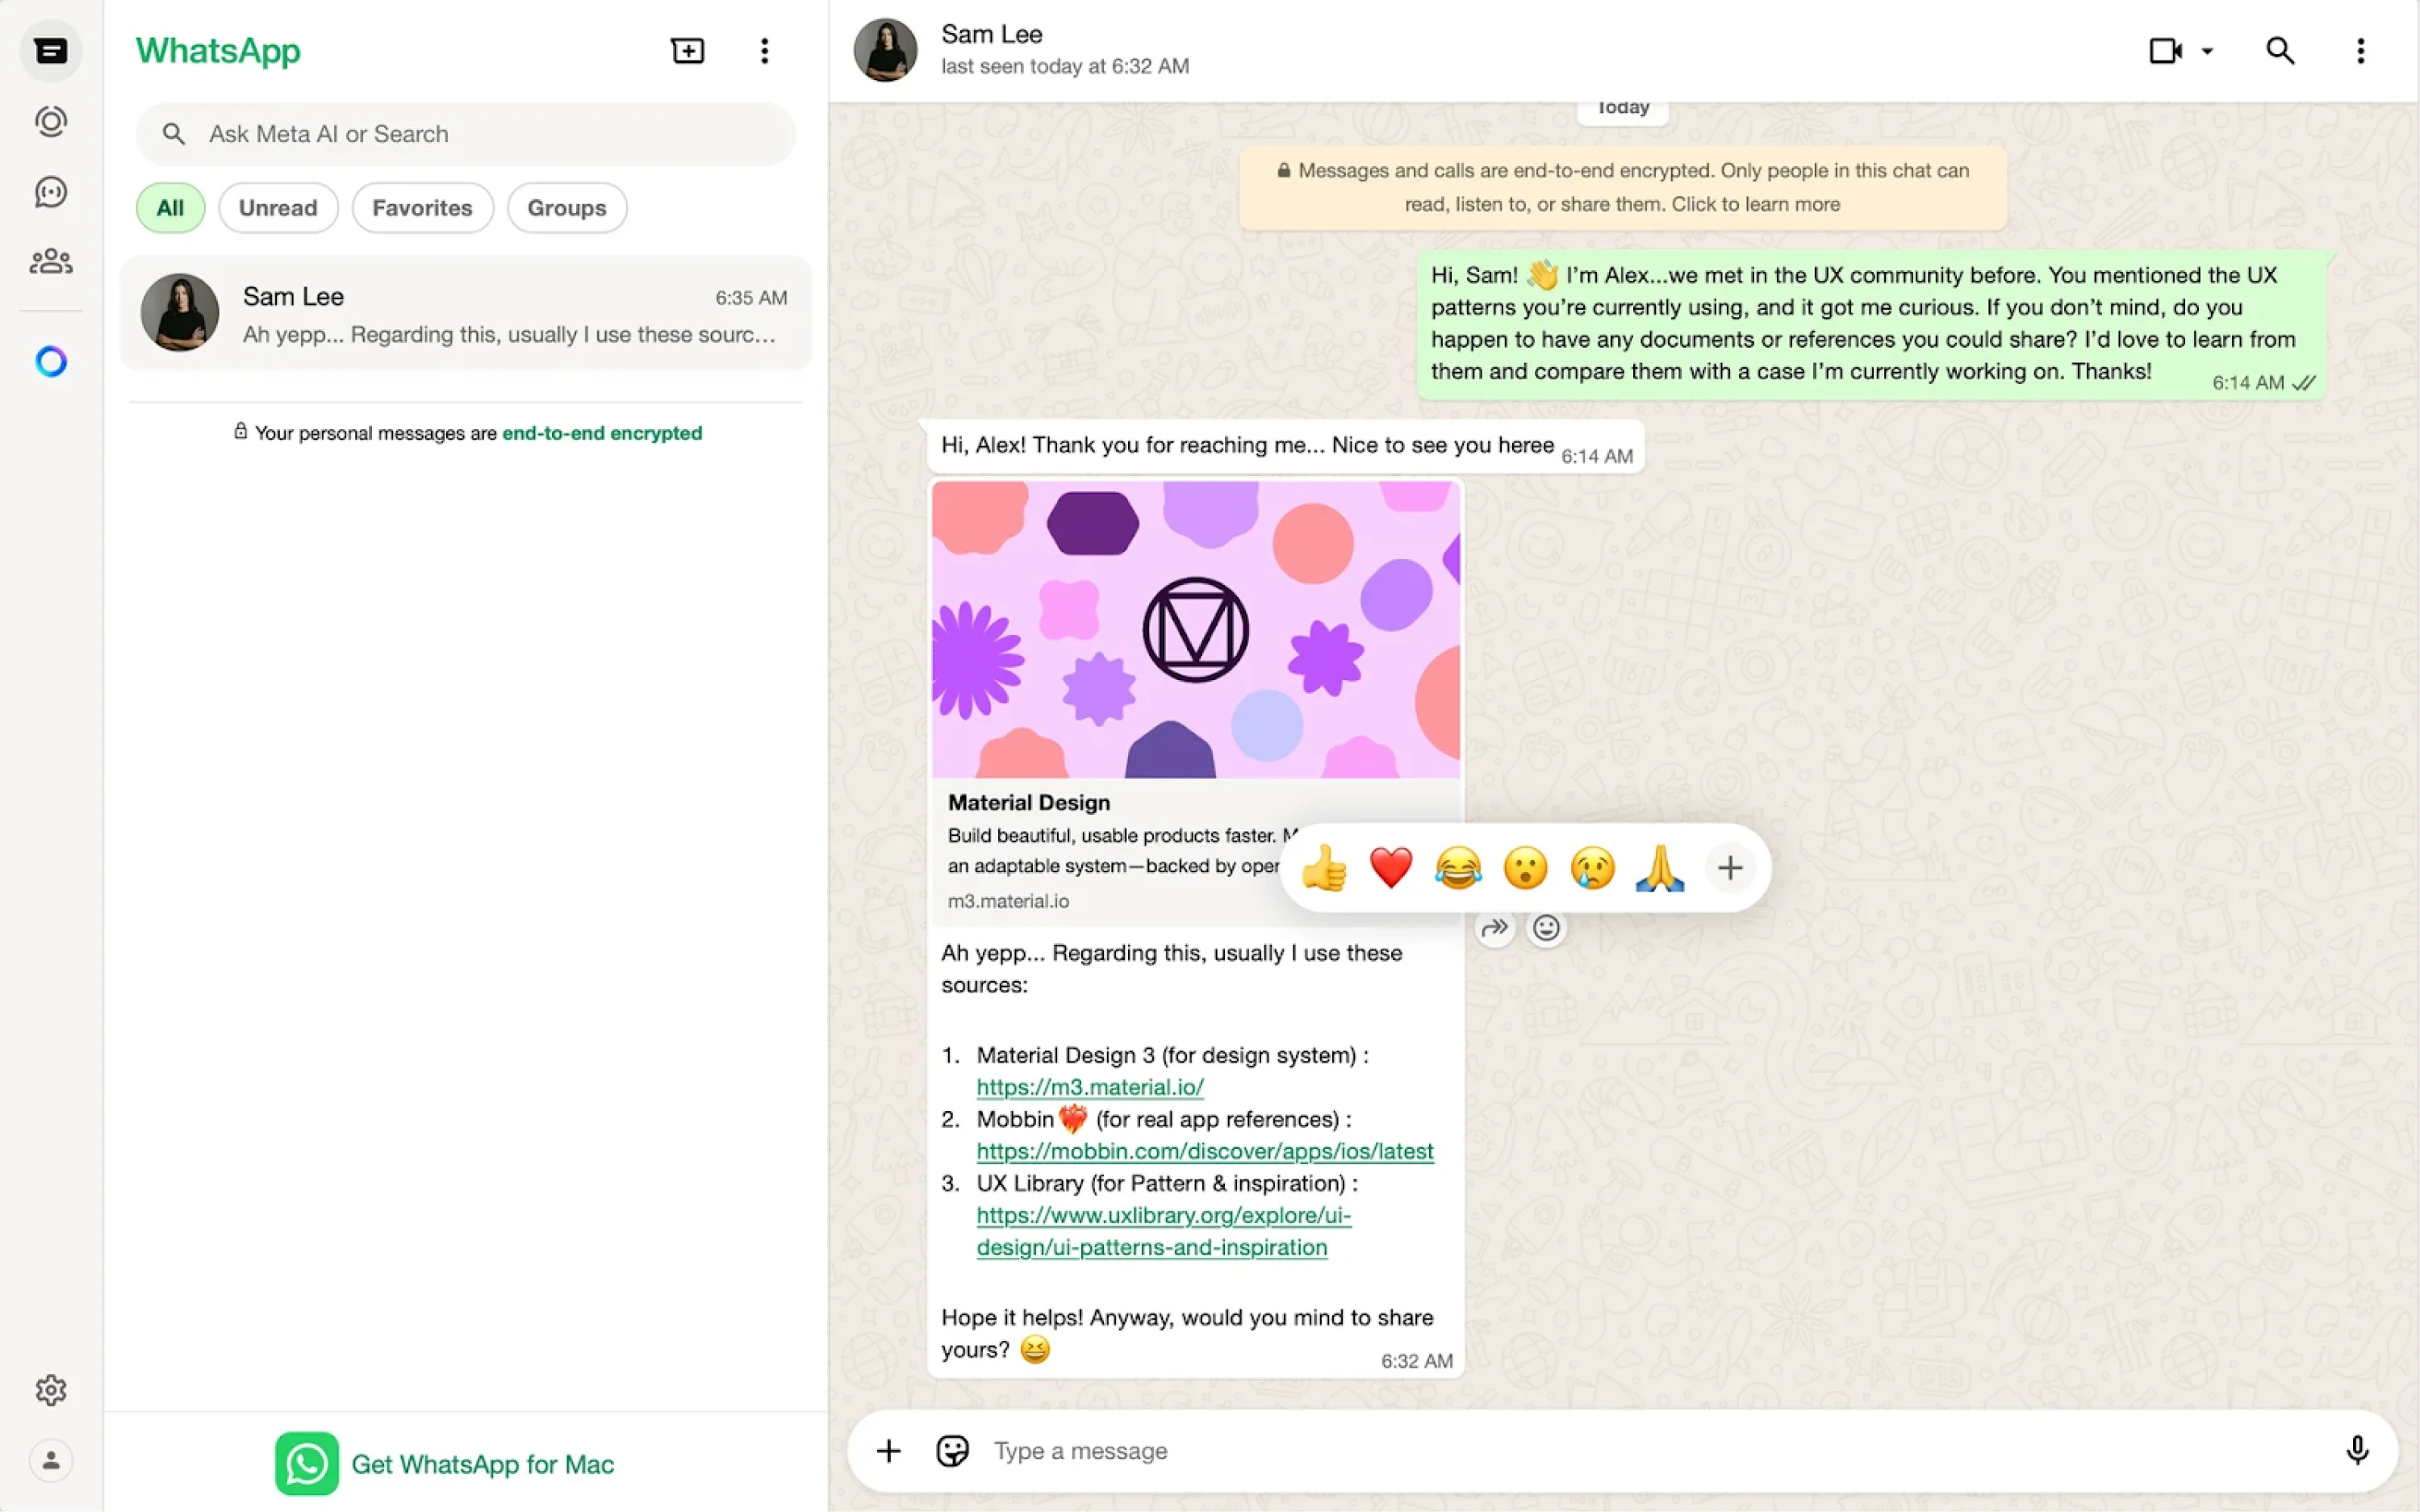2420x1512 pixels.
Task: Start a video call with Sam Lee
Action: coord(2167,50)
